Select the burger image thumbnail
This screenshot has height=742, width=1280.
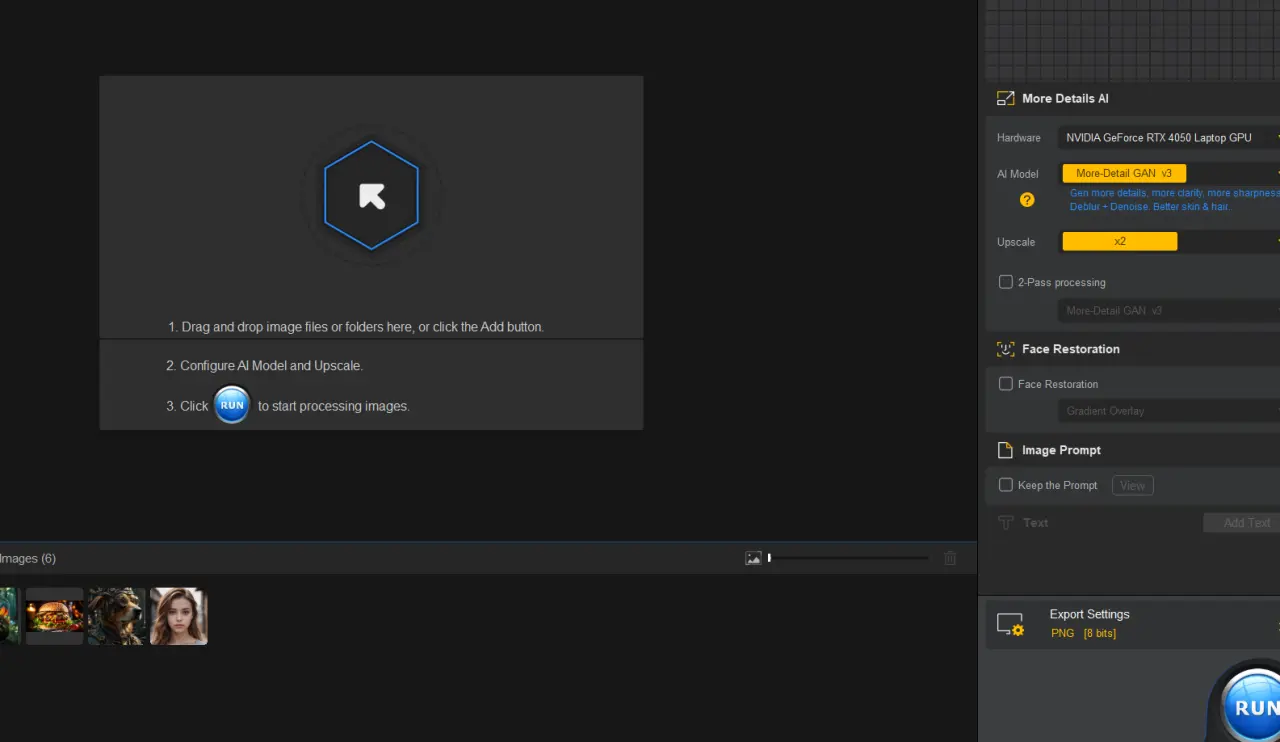(54, 616)
